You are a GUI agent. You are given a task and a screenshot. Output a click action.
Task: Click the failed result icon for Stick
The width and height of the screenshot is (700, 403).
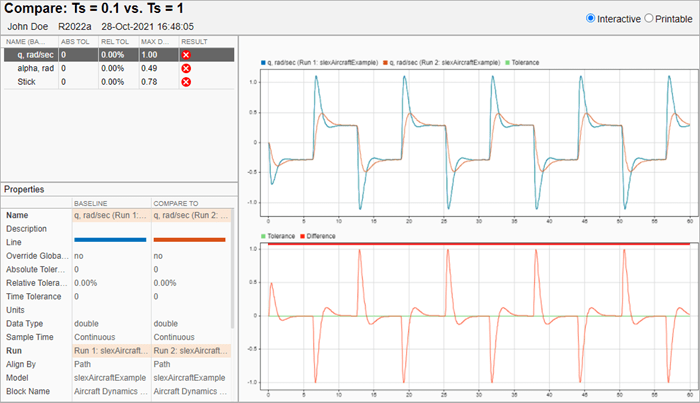[186, 81]
